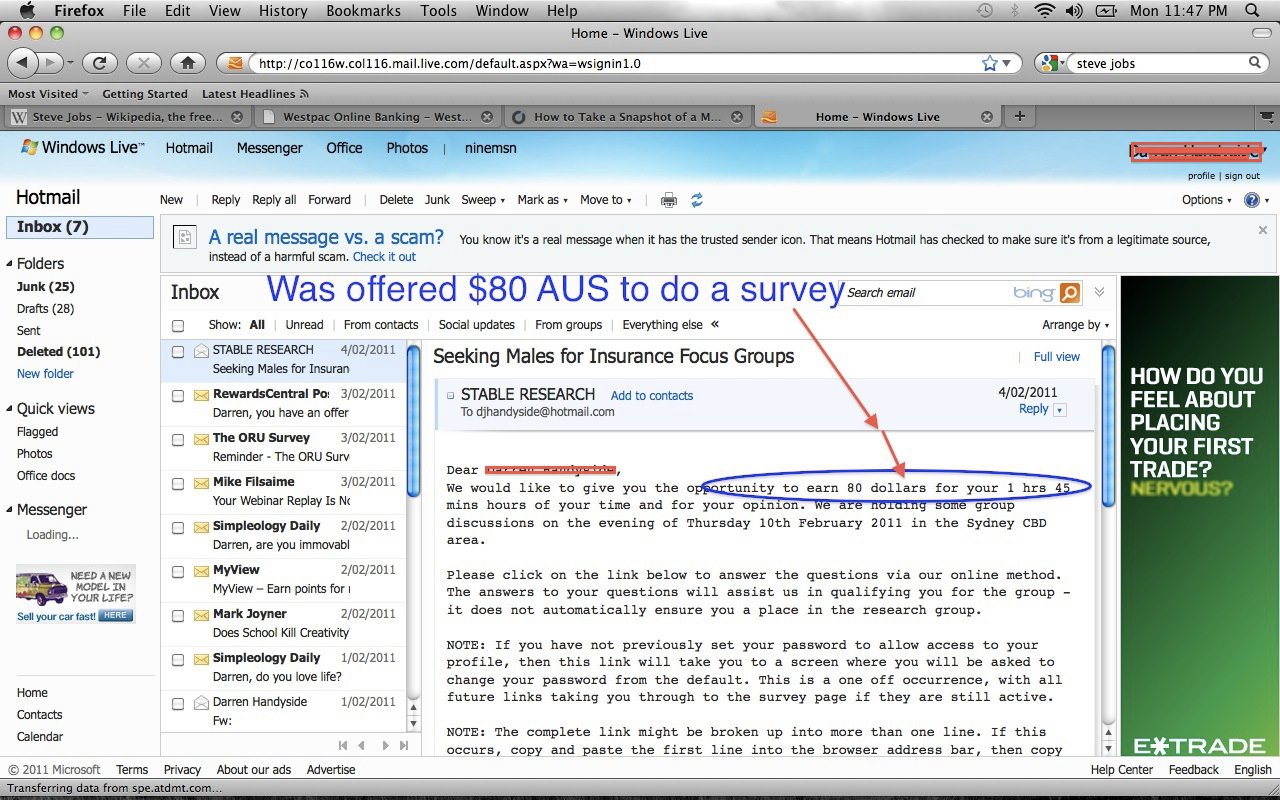Viewport: 1280px width, 800px height.
Task: Open the Mark as dropdown
Action: click(x=543, y=200)
